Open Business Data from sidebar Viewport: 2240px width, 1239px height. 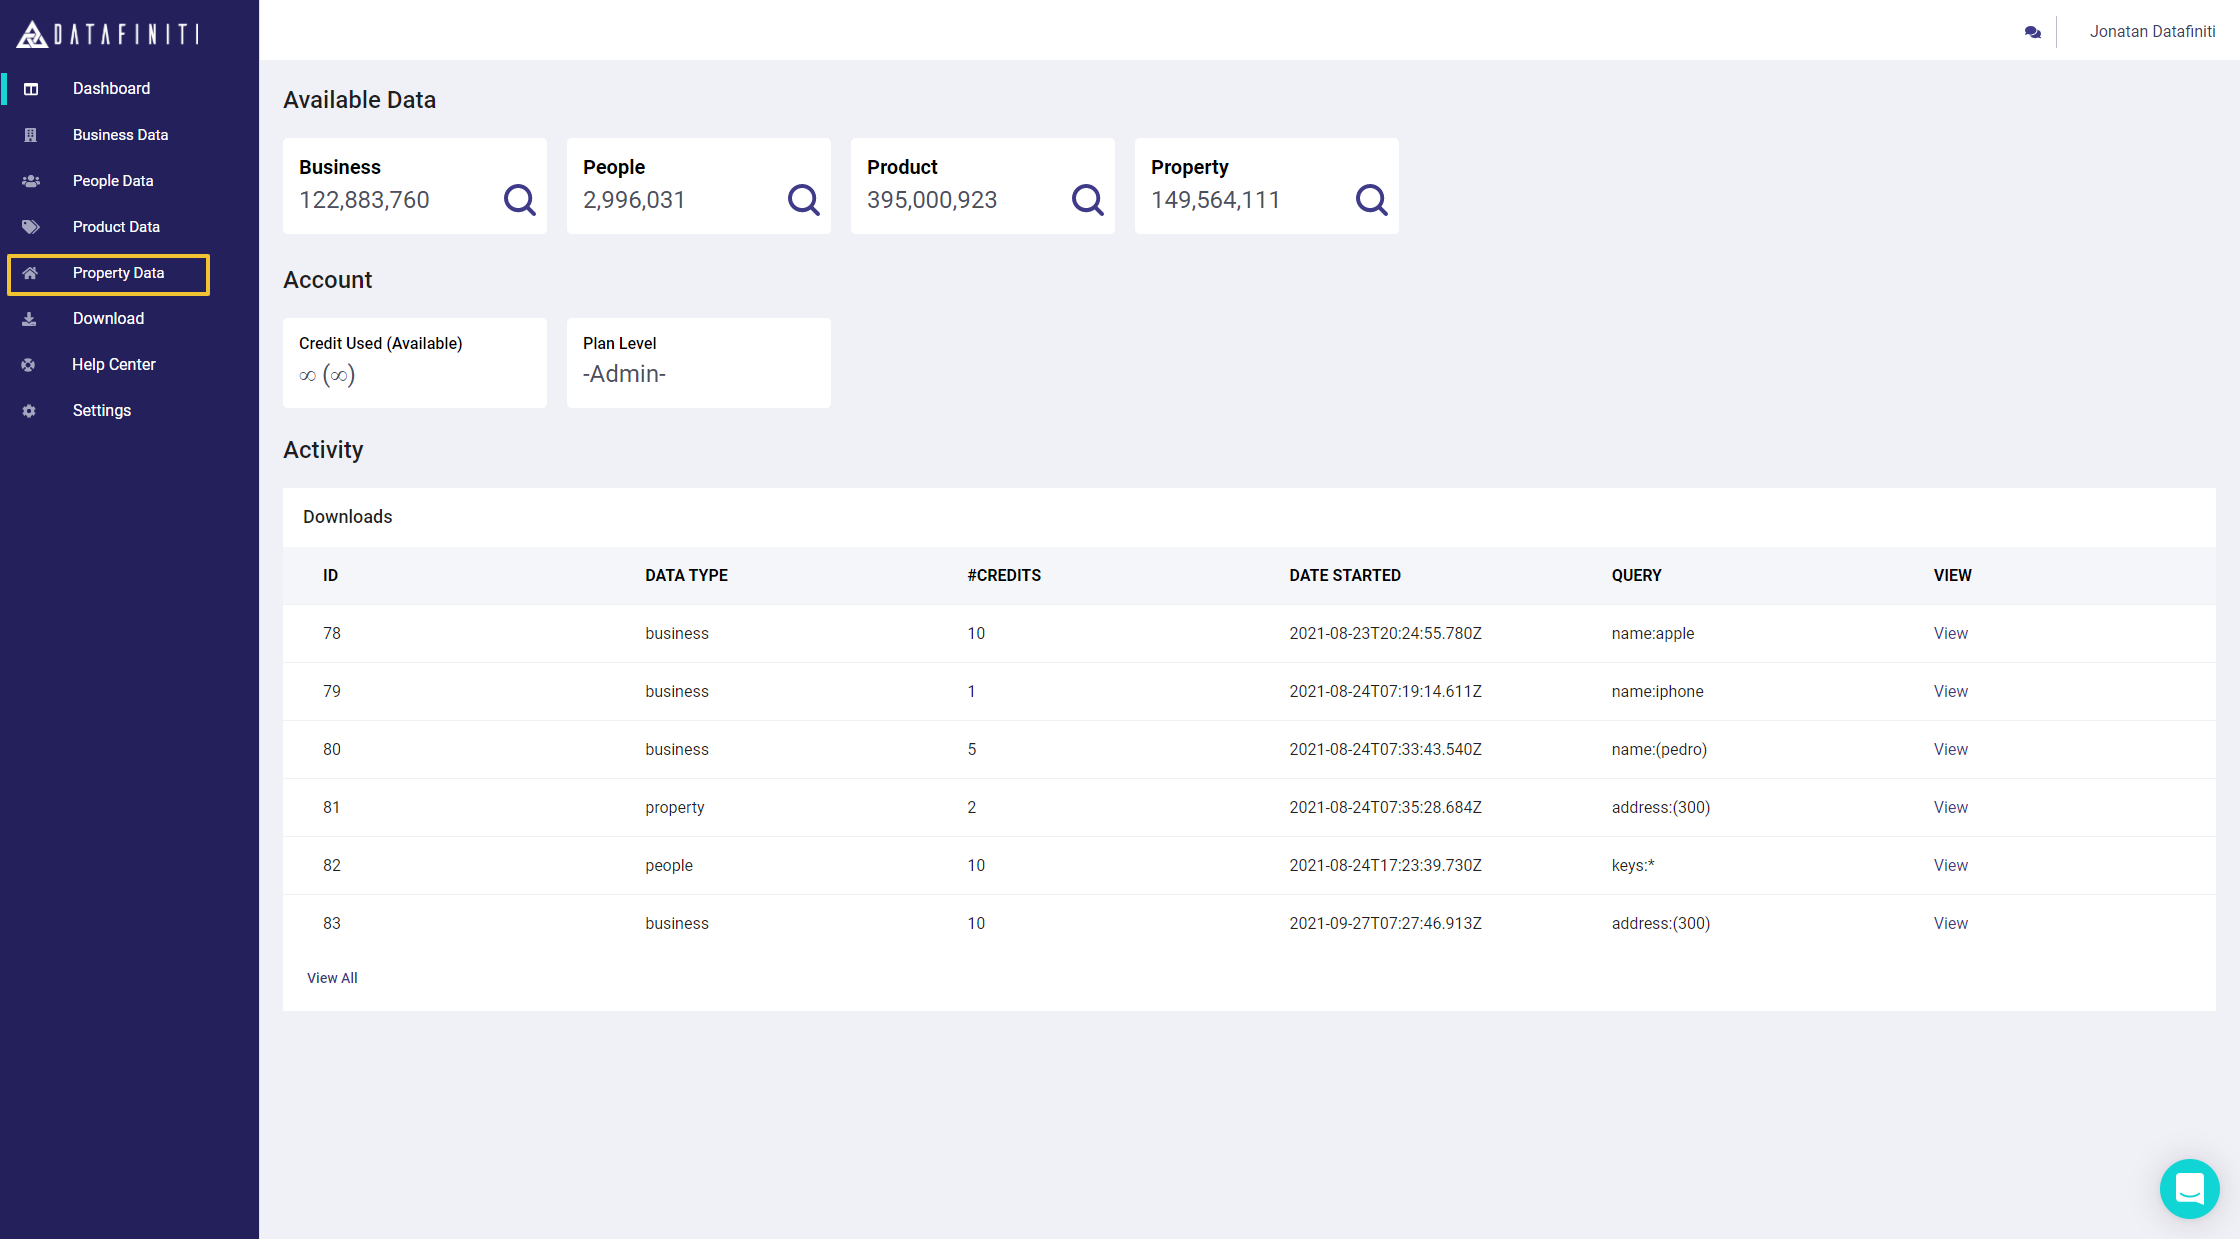pos(120,135)
